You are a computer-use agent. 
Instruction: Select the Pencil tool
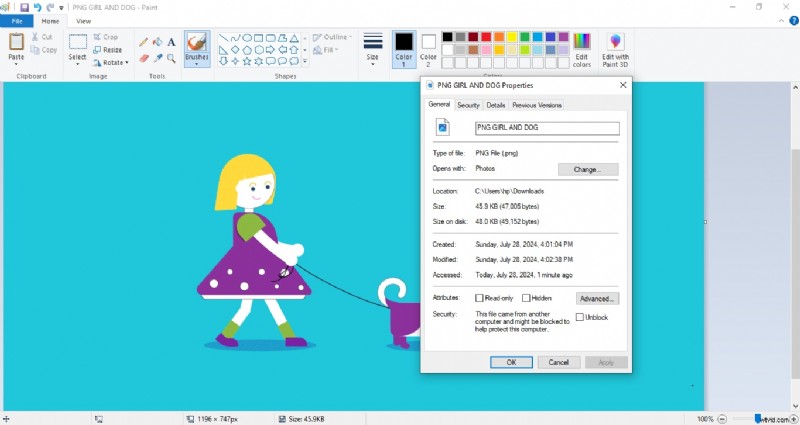144,42
